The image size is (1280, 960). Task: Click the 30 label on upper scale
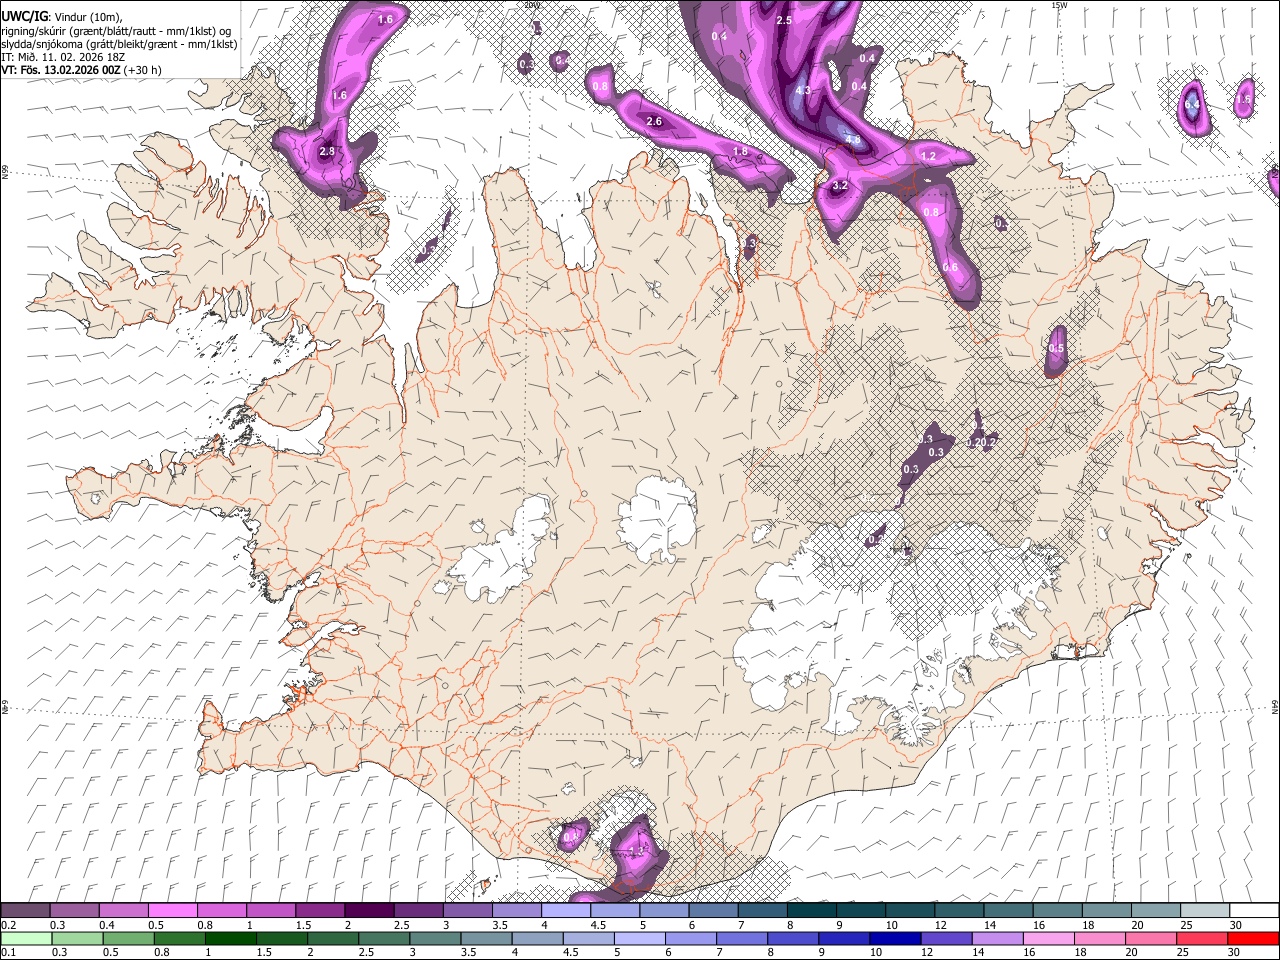tap(1235, 925)
